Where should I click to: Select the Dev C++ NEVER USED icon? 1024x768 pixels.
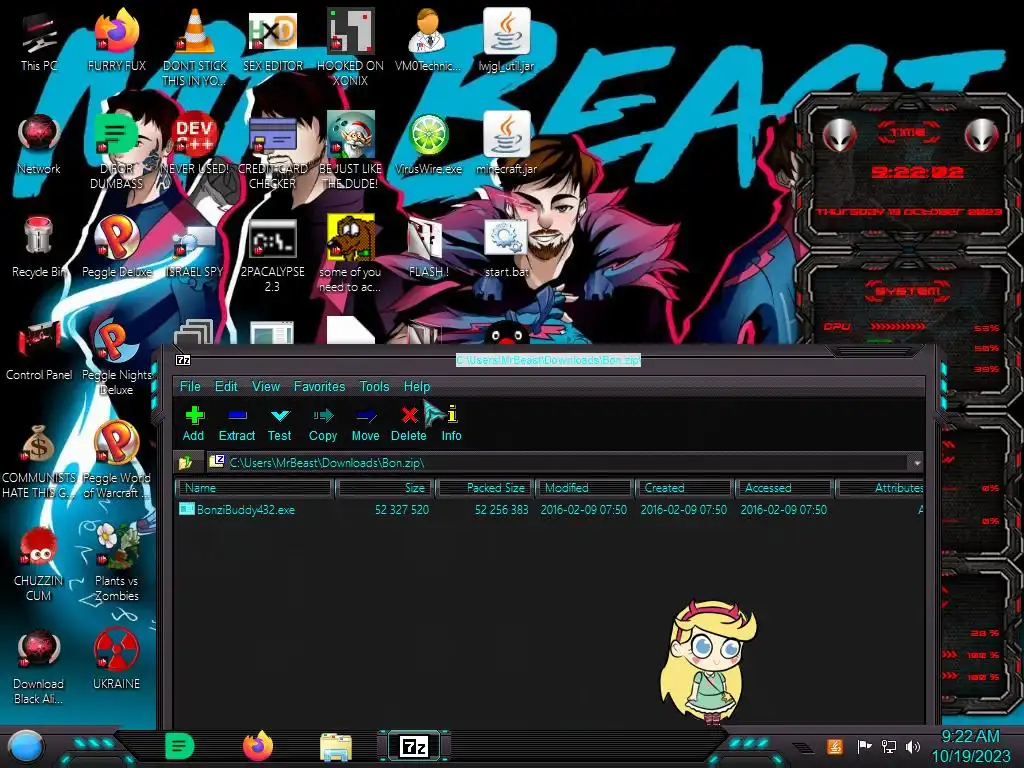[x=195, y=144]
